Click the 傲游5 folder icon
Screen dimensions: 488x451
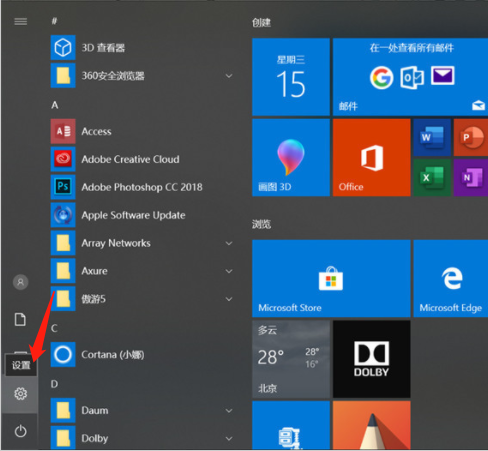click(x=63, y=299)
